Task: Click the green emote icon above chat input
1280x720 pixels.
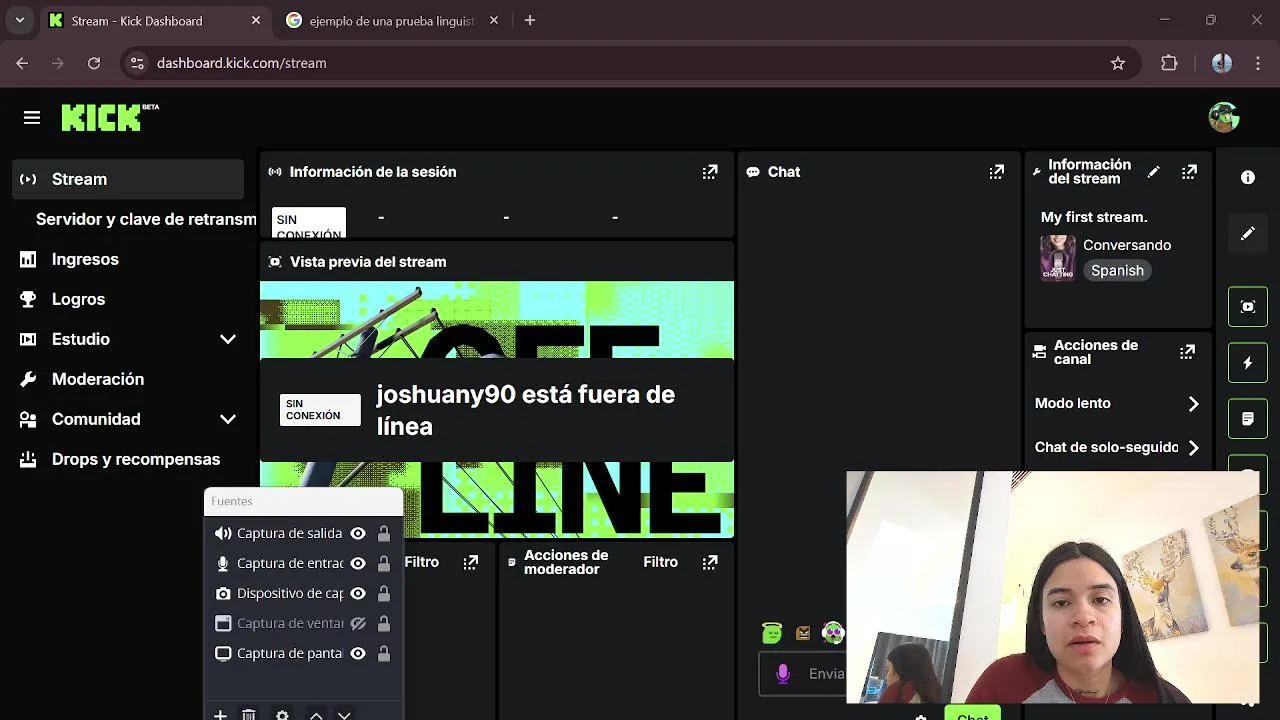Action: (771, 632)
